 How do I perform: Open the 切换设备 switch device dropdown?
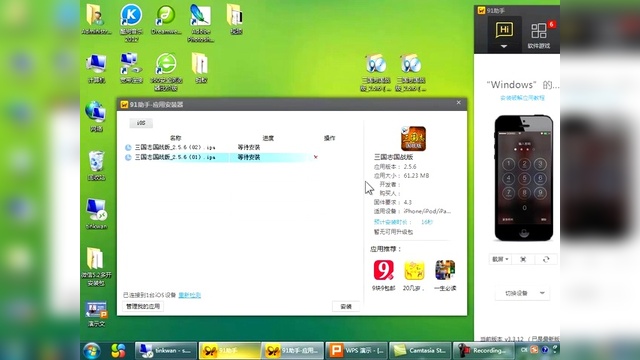click(522, 293)
